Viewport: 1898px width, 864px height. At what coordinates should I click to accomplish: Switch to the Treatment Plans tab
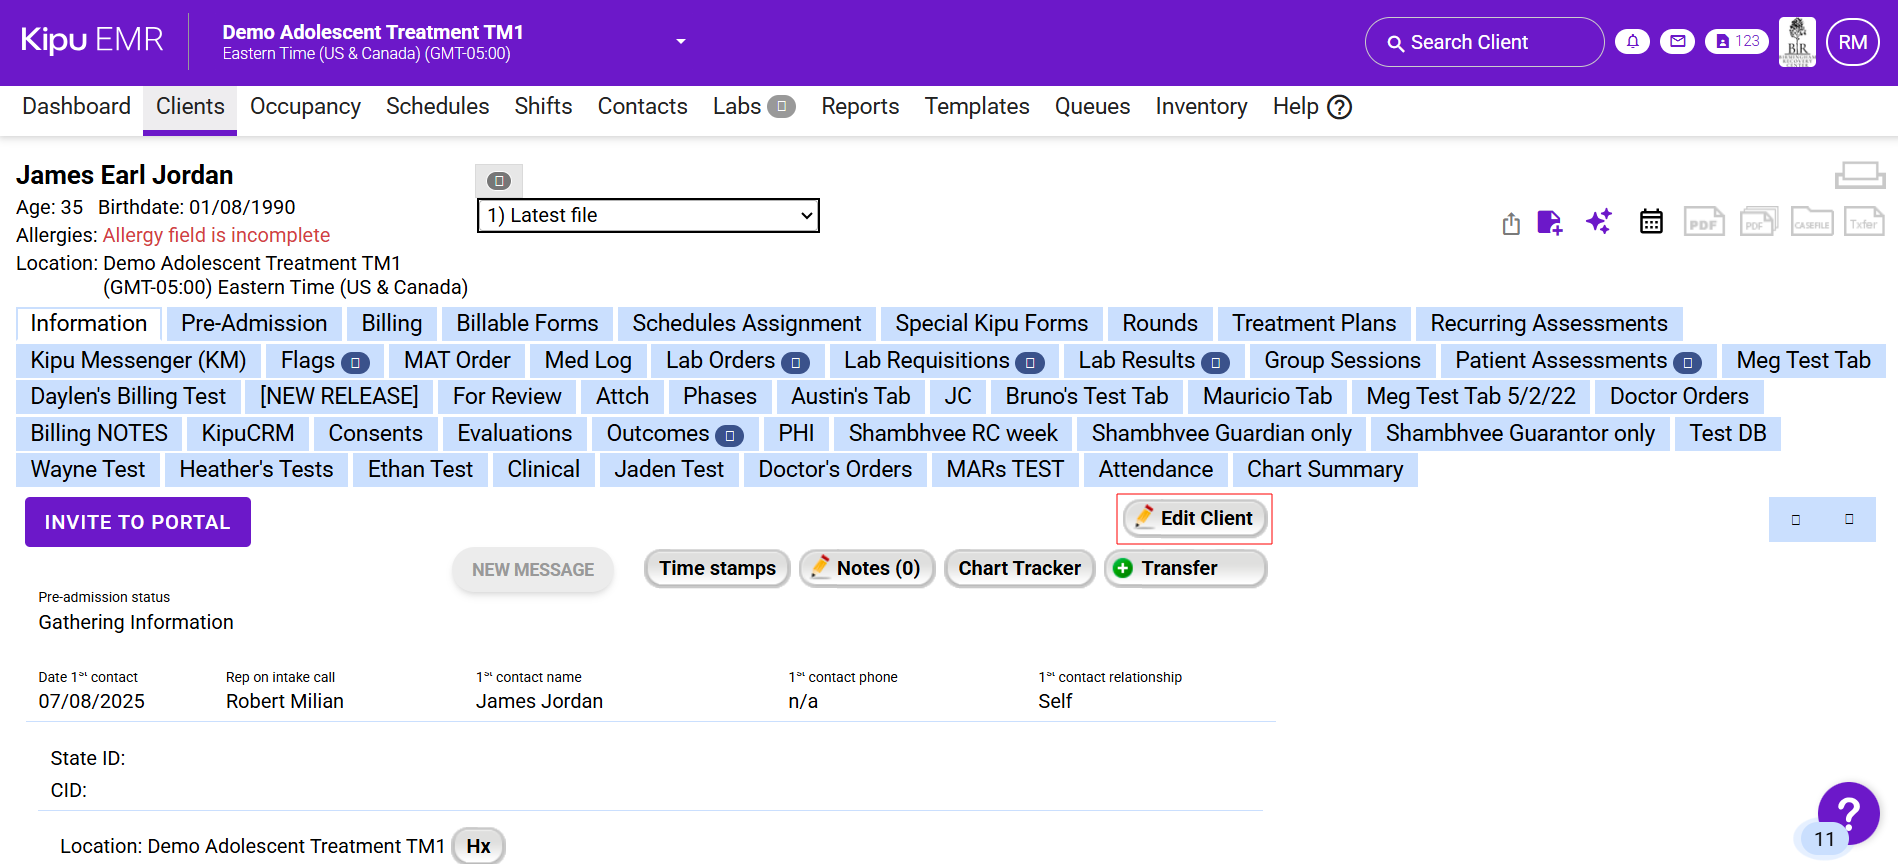[x=1313, y=324]
